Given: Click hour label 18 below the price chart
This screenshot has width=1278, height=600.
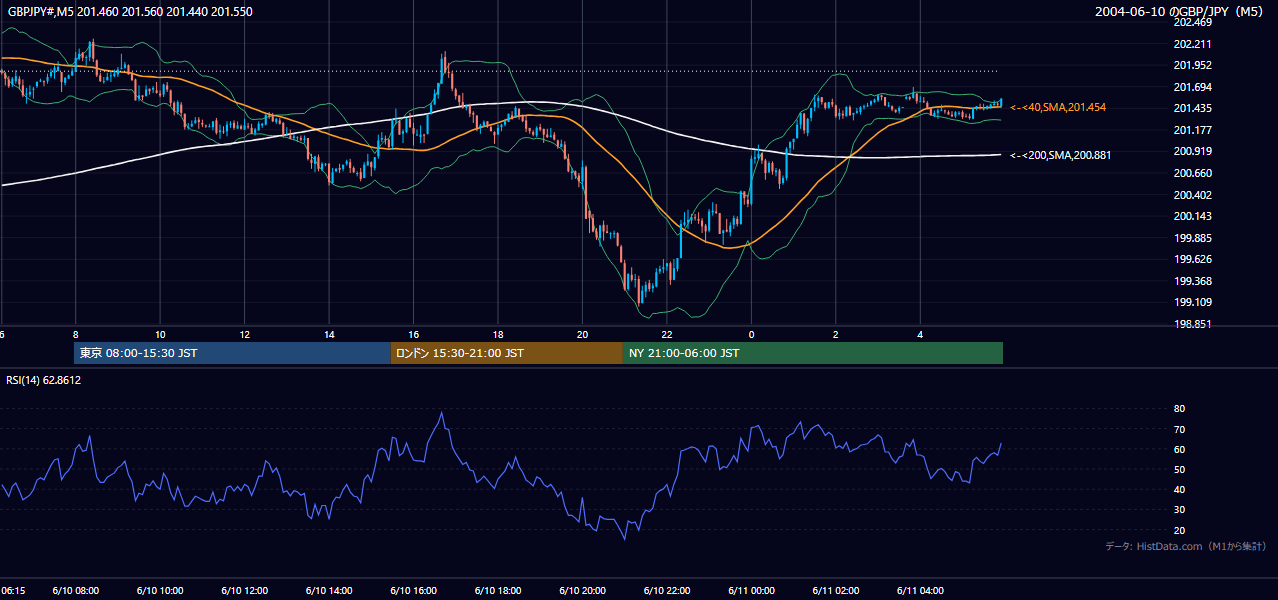Looking at the screenshot, I should 498,334.
